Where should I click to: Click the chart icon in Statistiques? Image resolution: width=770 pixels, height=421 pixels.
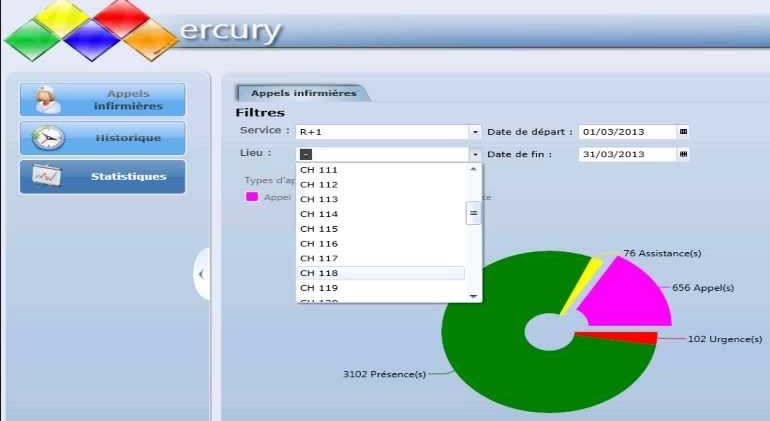point(47,176)
